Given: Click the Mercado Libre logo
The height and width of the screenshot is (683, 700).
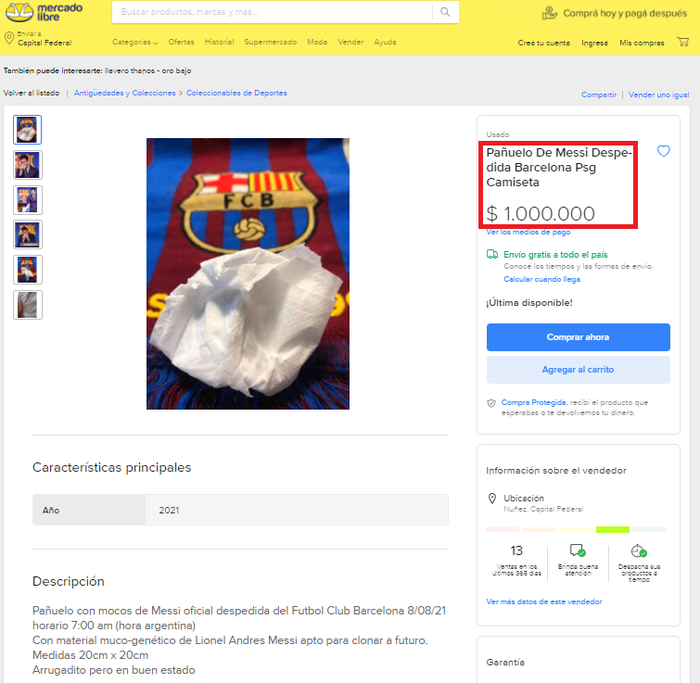Looking at the screenshot, I should coord(44,12).
